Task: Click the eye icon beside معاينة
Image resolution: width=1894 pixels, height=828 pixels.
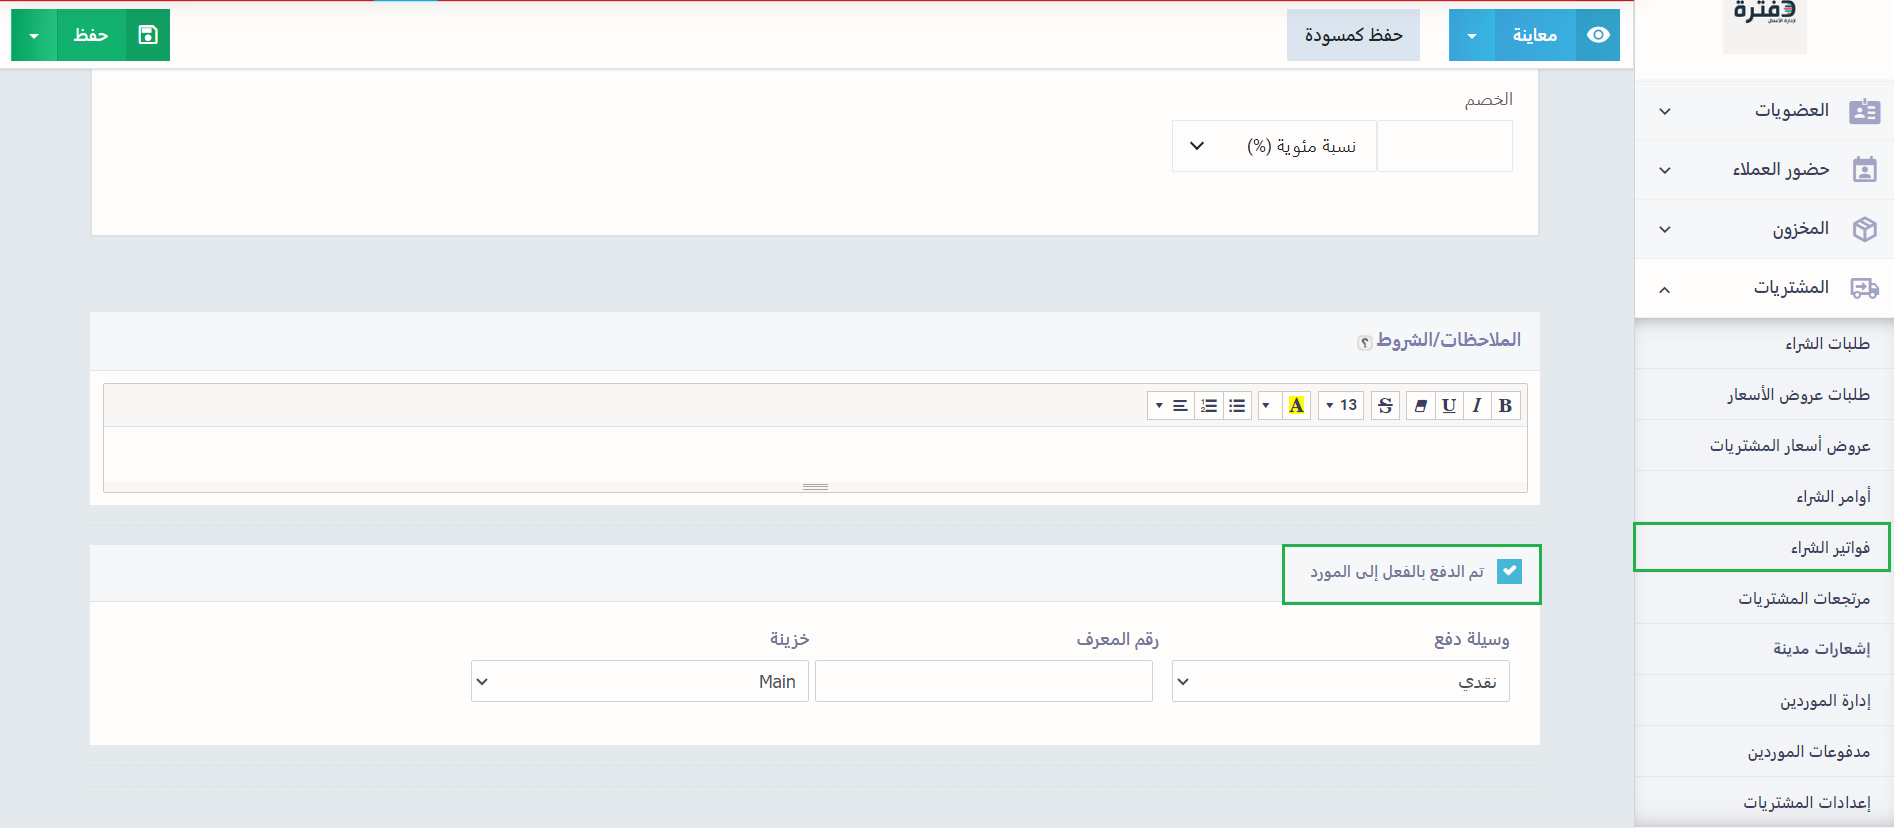Action: click(x=1598, y=35)
